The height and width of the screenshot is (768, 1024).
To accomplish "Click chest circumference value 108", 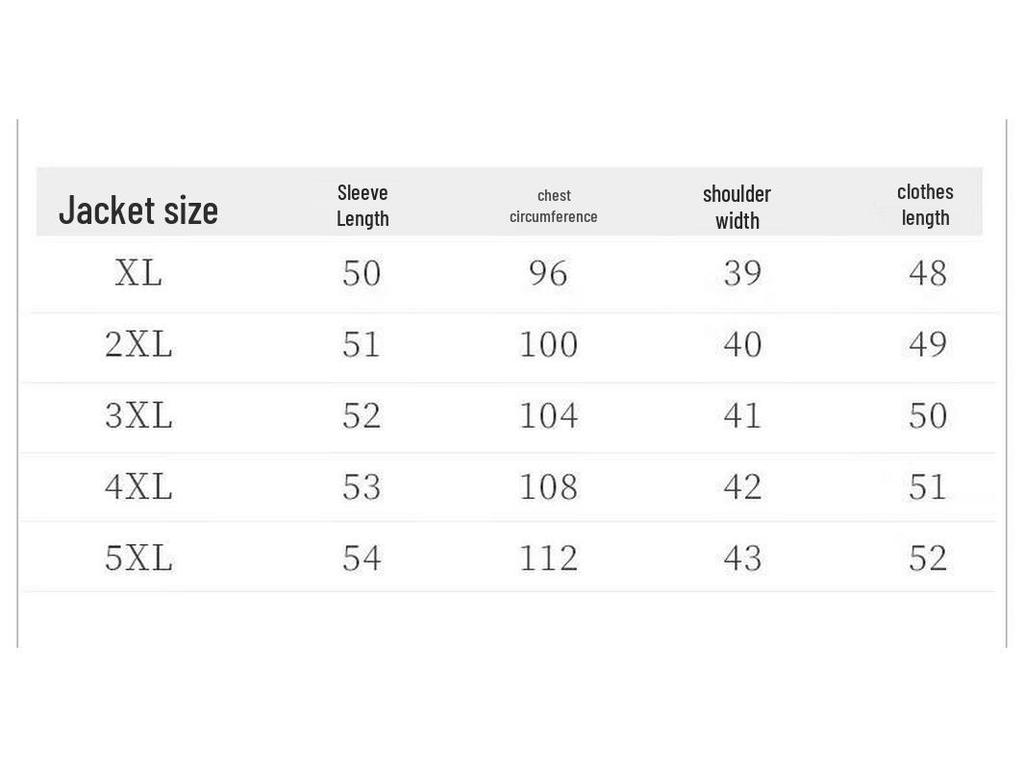I will coord(548,487).
